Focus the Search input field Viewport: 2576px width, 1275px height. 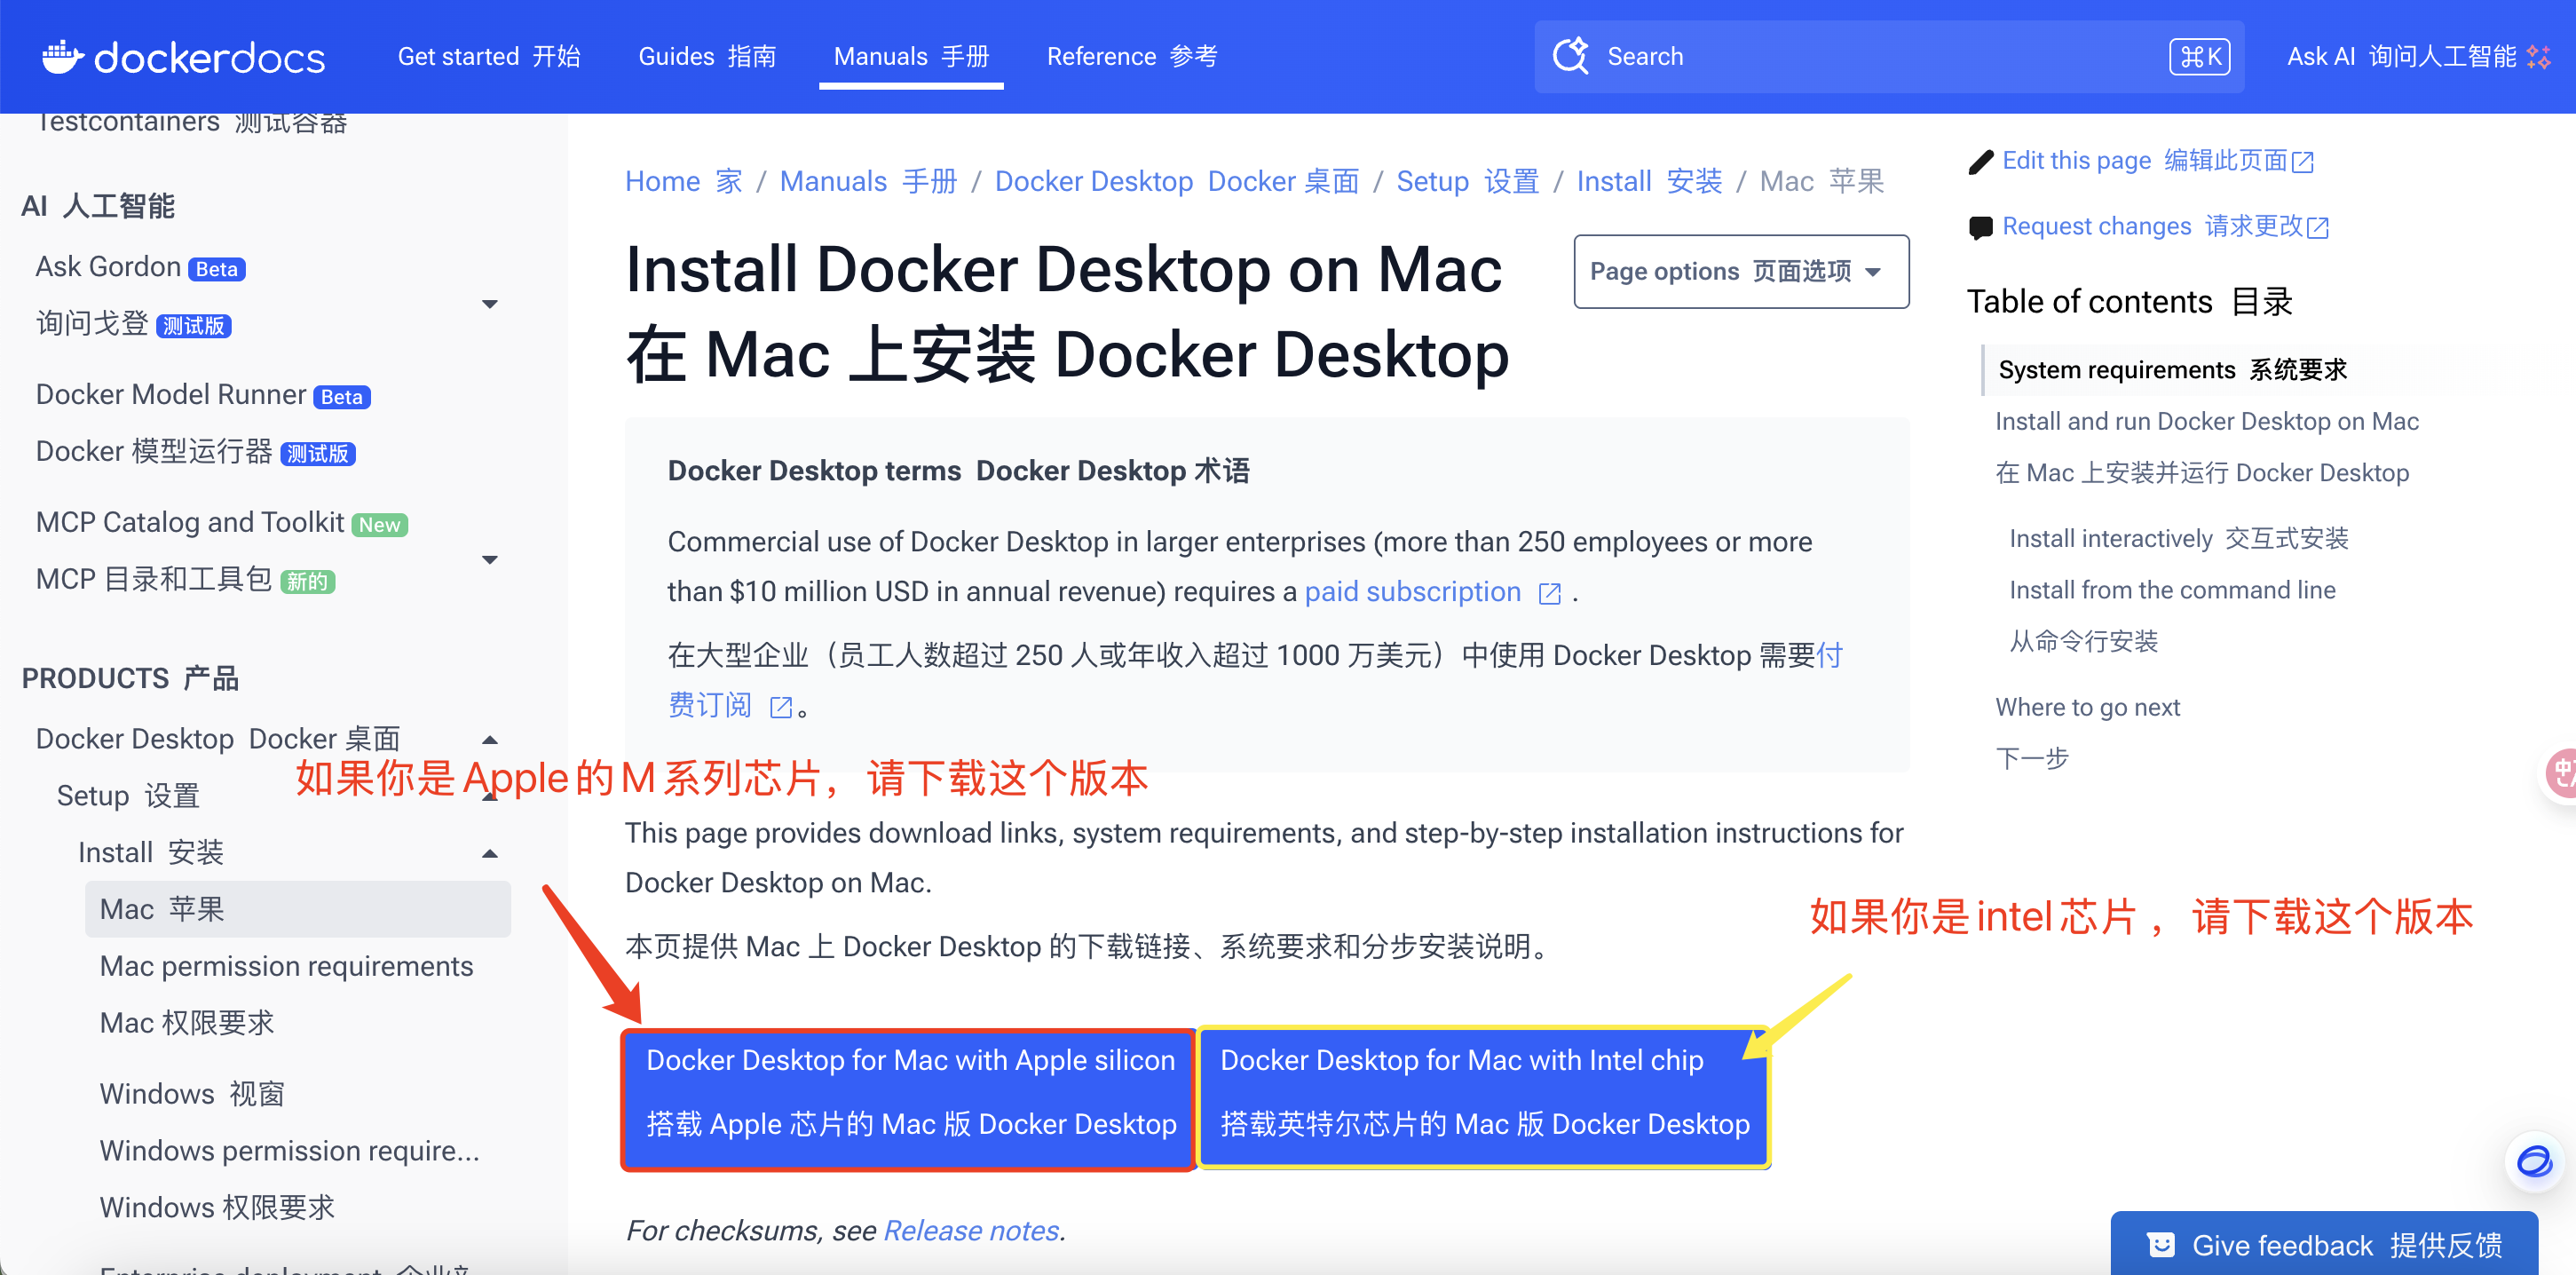point(1889,56)
